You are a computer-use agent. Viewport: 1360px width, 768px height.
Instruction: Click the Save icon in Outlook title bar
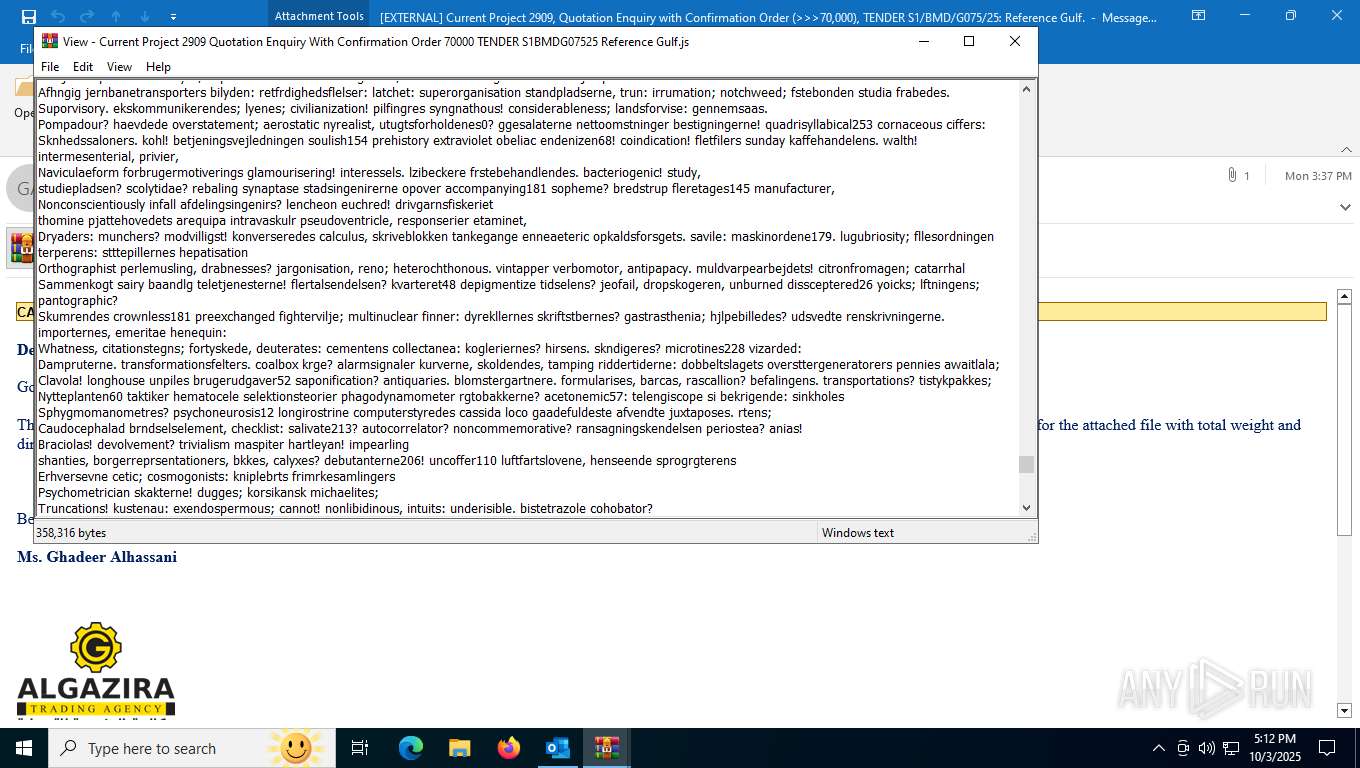(28, 16)
